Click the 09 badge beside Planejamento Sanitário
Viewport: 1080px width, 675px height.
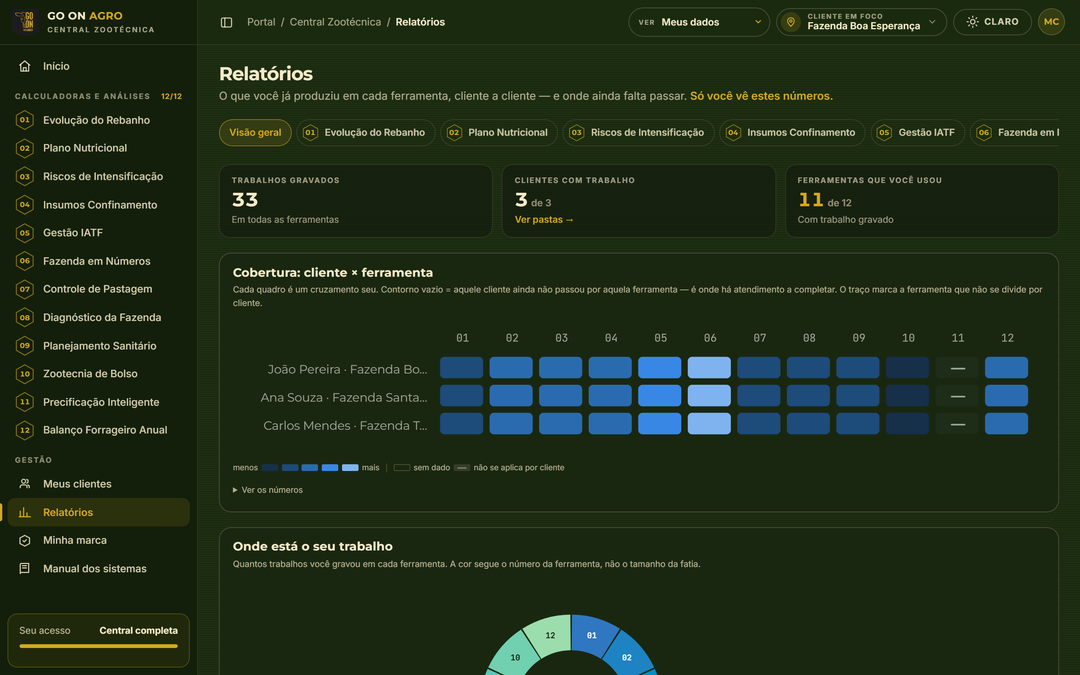click(25, 346)
